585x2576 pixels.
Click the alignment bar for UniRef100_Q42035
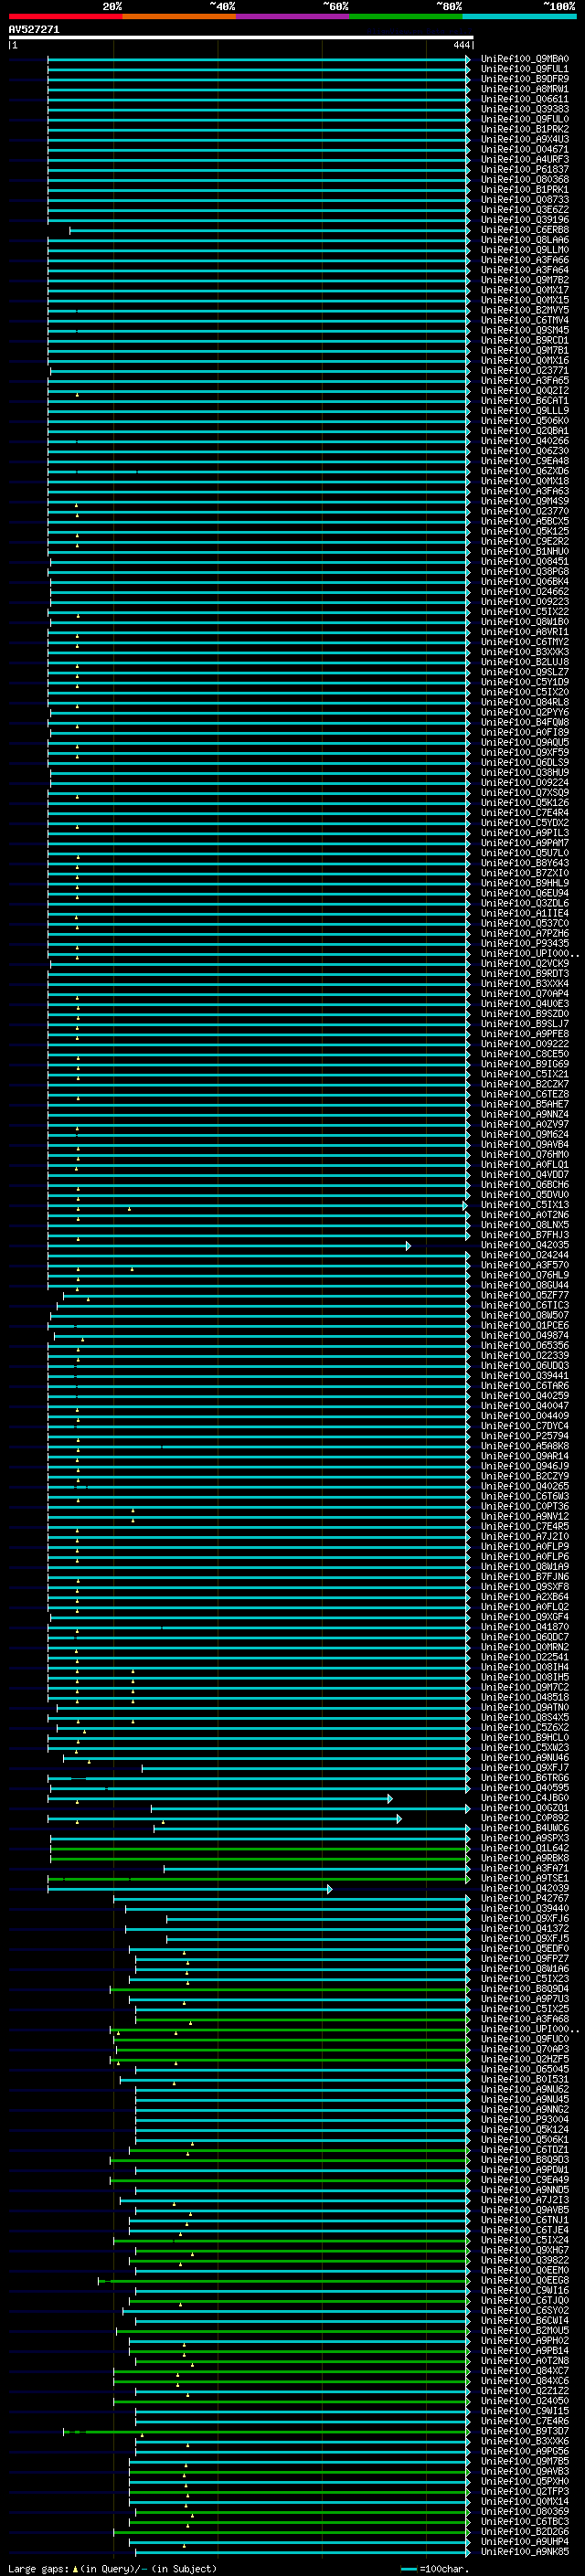tap(229, 1246)
